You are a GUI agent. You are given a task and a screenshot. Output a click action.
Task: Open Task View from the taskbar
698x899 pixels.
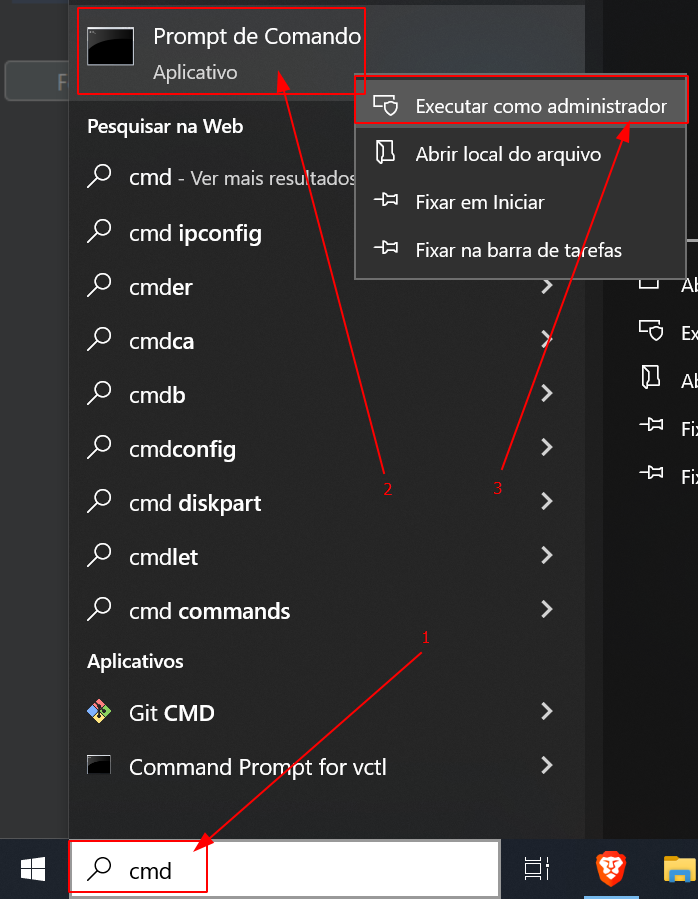[x=538, y=870]
